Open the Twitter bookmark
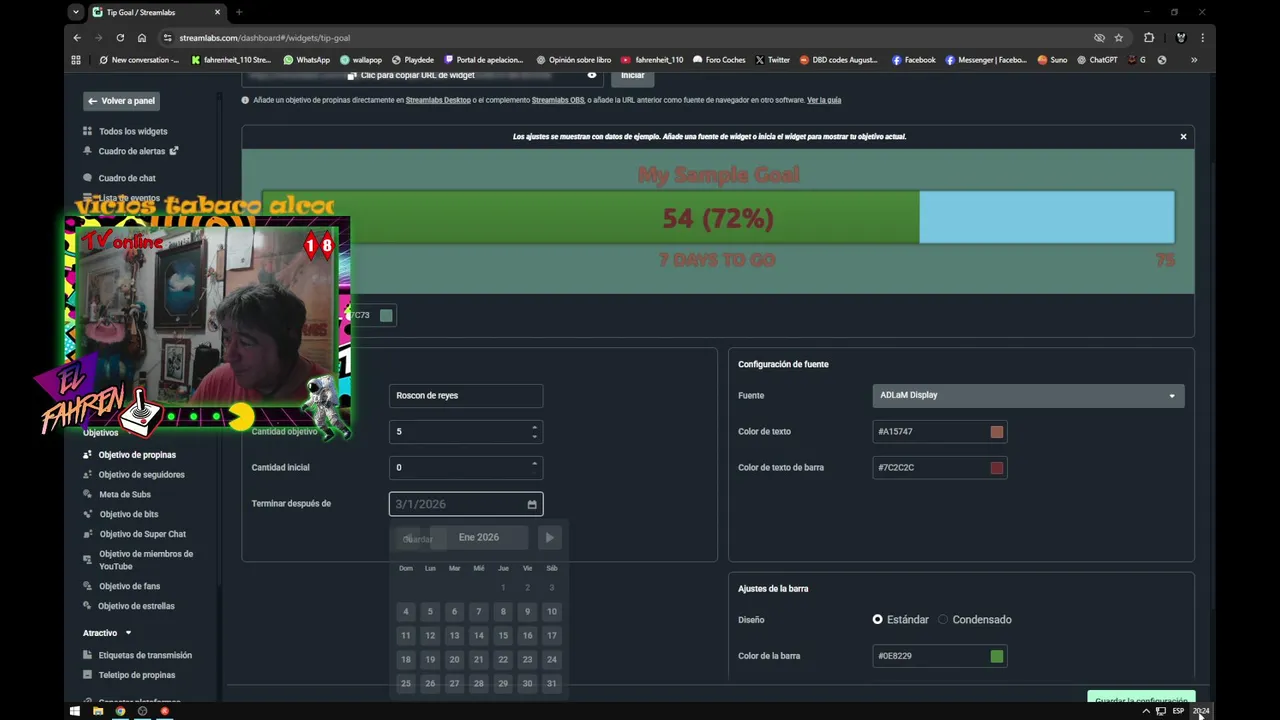 pyautogui.click(x=773, y=60)
